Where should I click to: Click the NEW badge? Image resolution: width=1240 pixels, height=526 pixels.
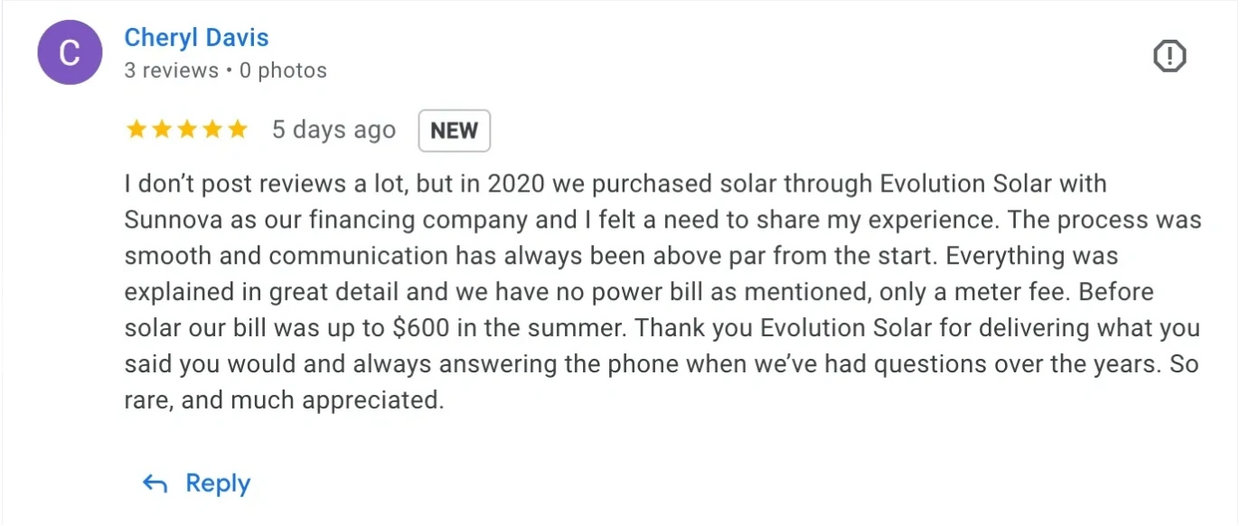point(454,130)
